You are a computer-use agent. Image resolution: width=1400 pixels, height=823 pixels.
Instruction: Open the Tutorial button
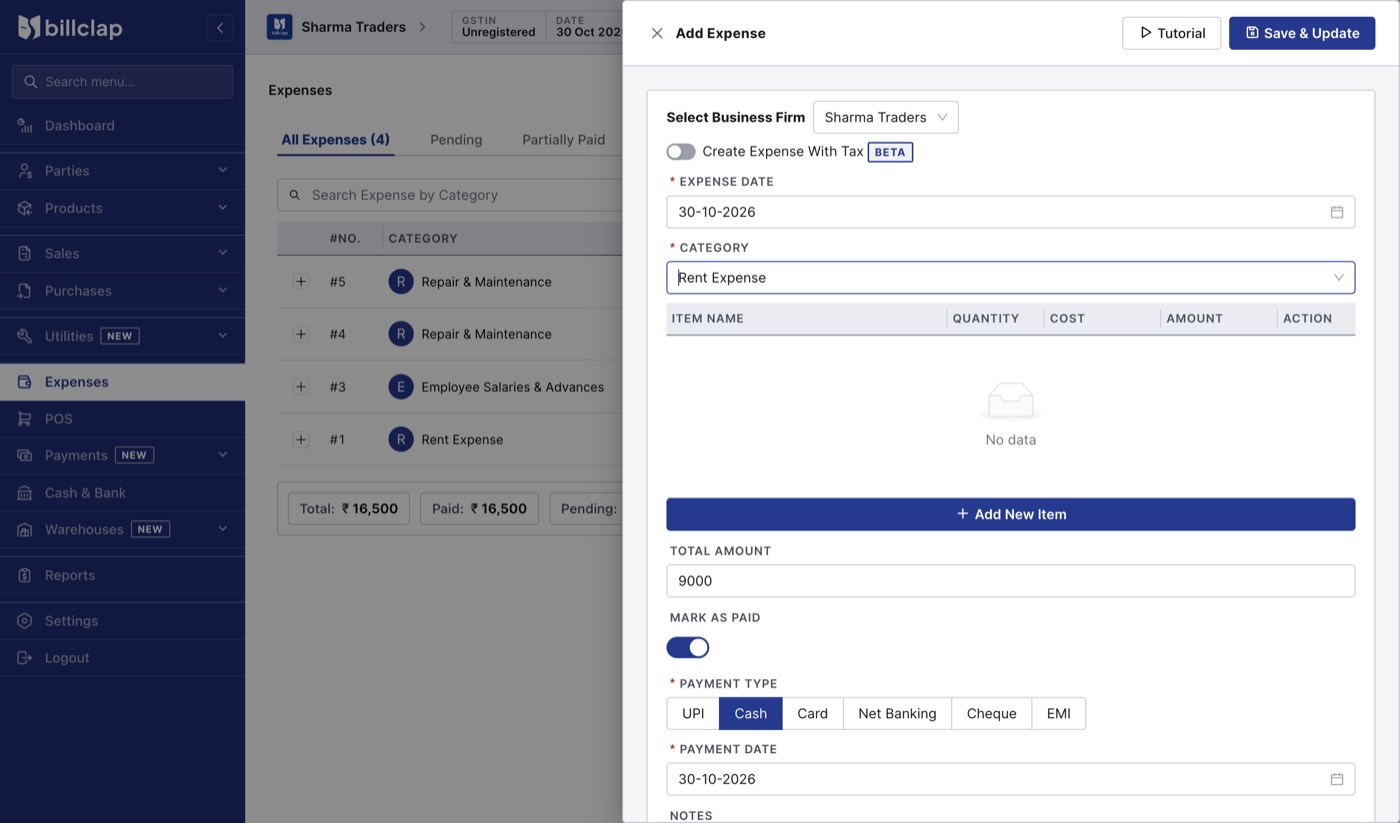[x=1171, y=33]
